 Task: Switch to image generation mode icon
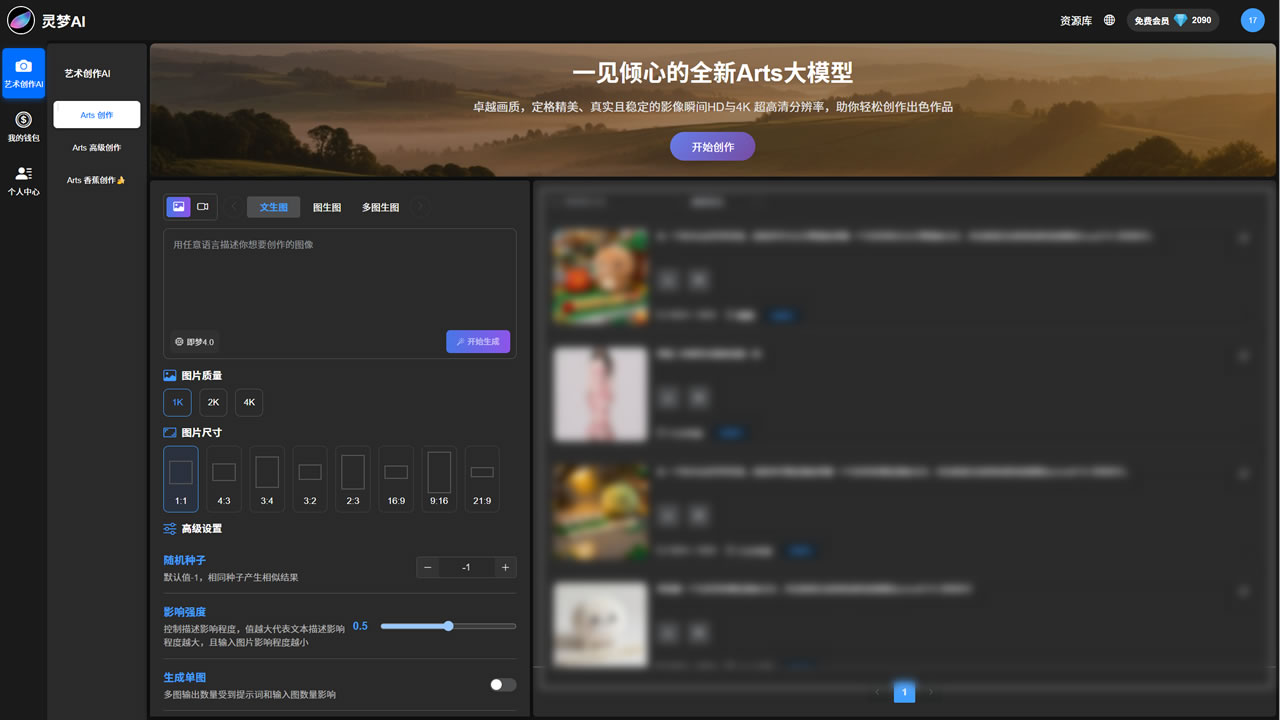(178, 207)
